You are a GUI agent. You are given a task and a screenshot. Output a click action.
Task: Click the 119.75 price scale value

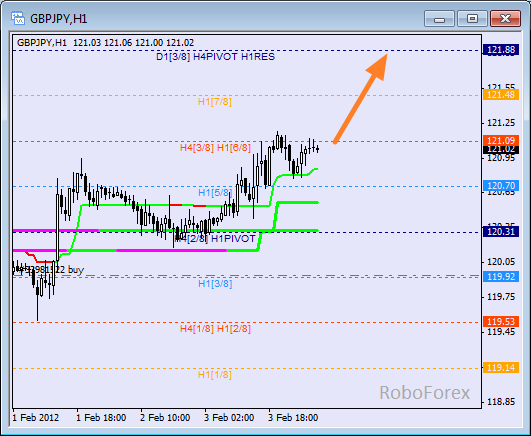click(x=501, y=297)
